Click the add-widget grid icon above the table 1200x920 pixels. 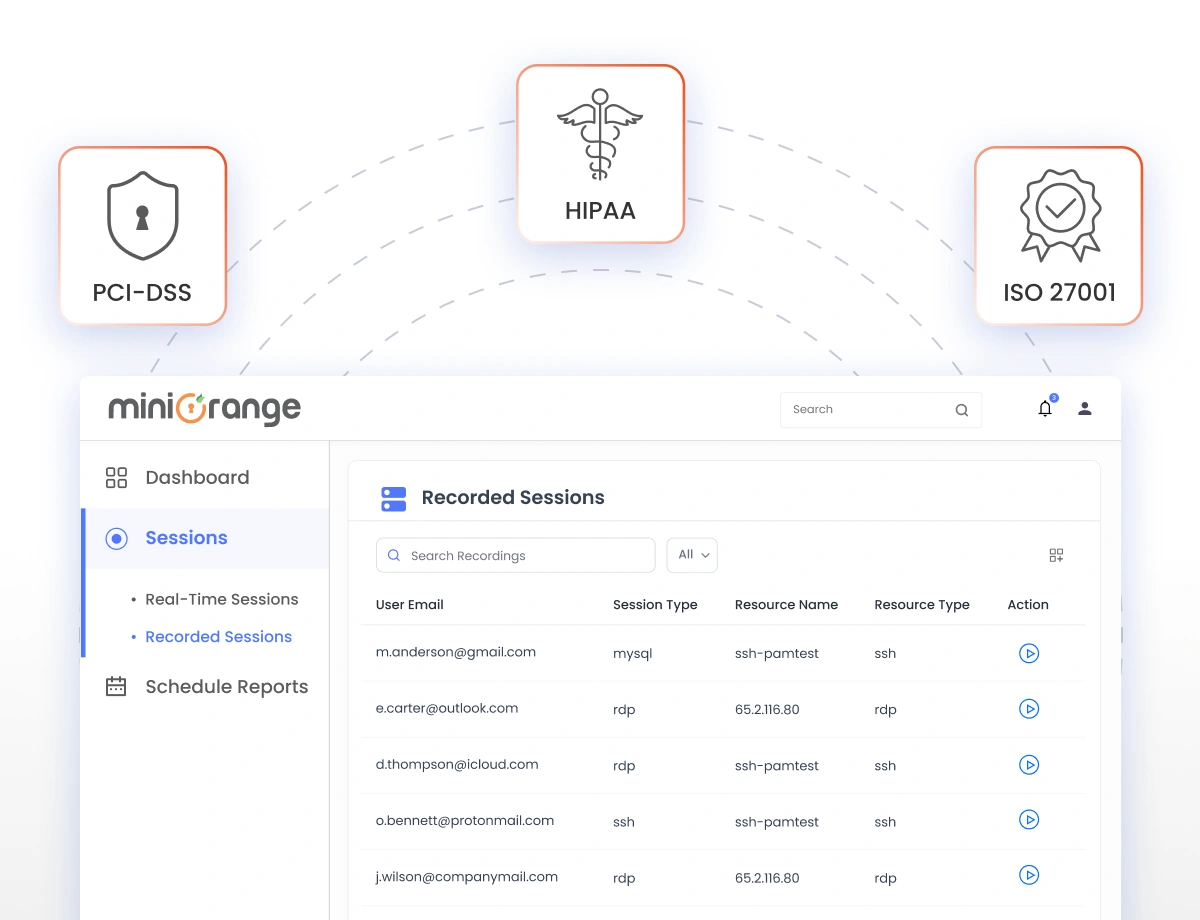tap(1056, 555)
